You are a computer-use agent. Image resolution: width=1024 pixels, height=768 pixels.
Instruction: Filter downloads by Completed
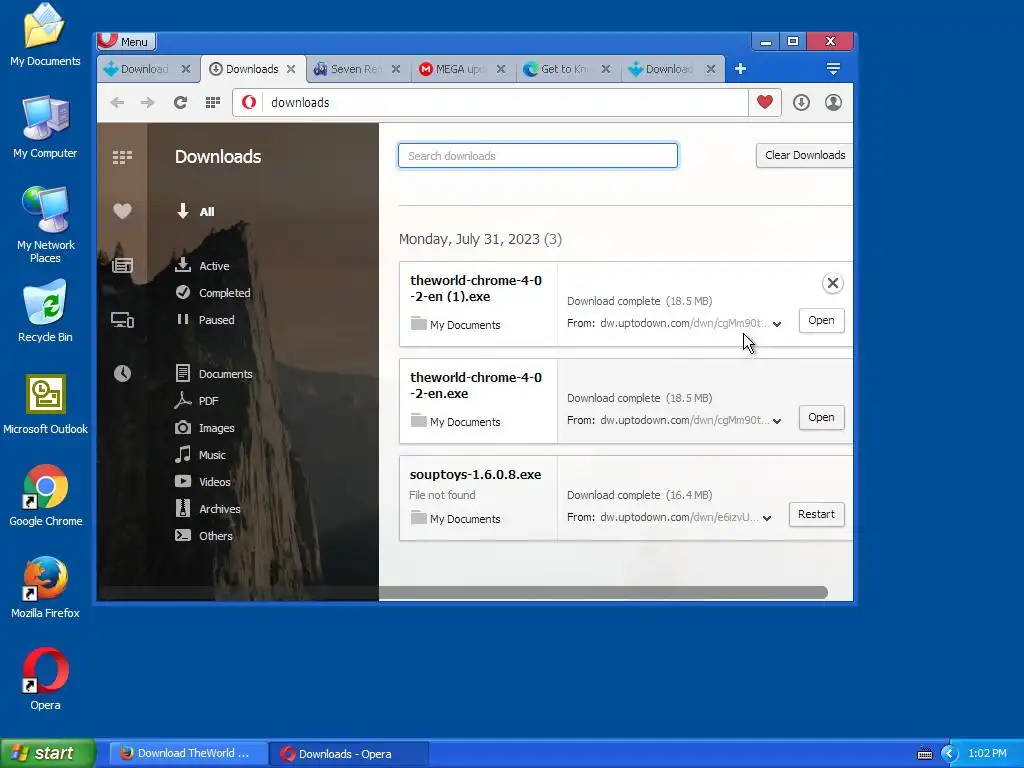coord(213,293)
